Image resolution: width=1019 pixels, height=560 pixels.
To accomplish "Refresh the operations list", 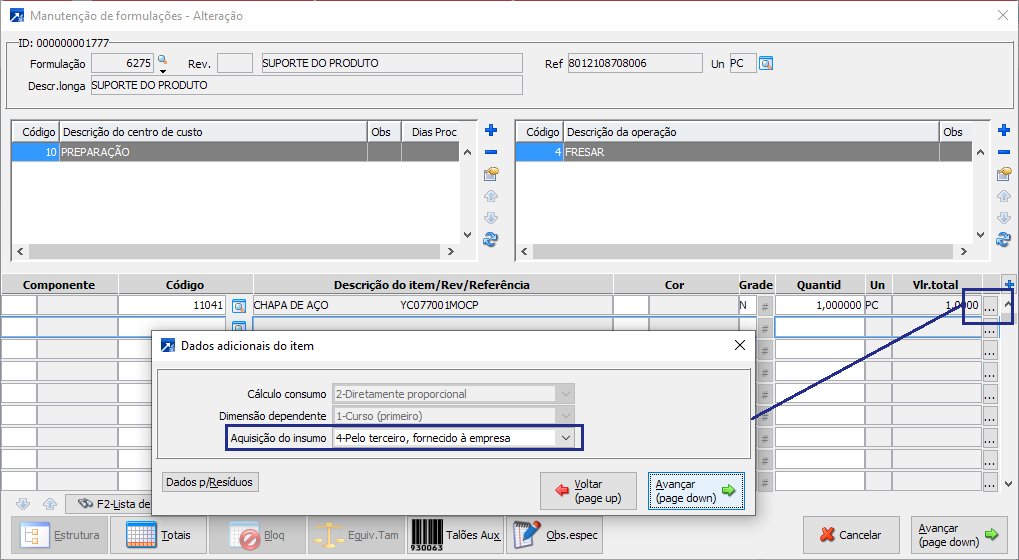I will 1003,240.
